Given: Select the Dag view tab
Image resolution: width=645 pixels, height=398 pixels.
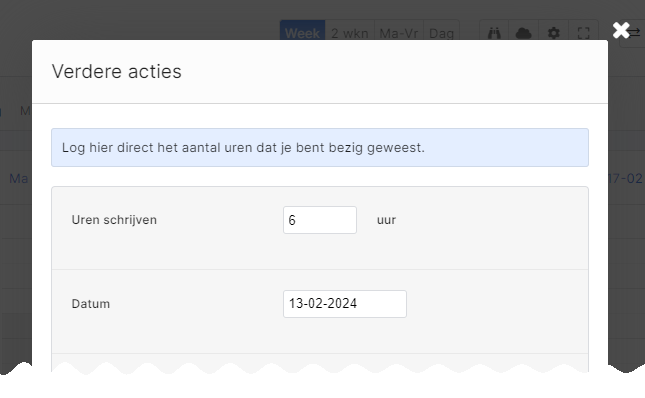Looking at the screenshot, I should [441, 32].
